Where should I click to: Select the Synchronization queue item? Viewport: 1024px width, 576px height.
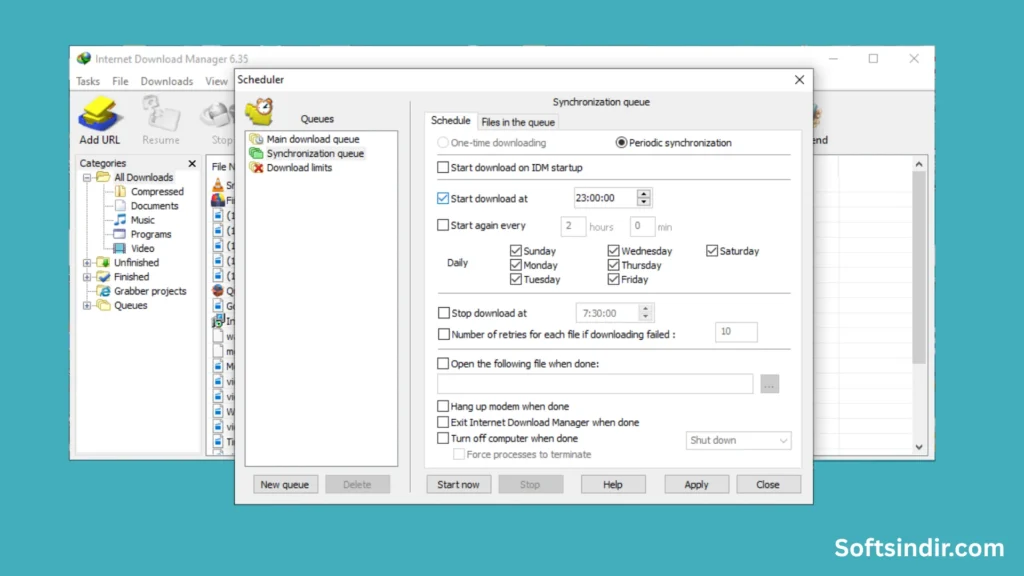pos(314,154)
